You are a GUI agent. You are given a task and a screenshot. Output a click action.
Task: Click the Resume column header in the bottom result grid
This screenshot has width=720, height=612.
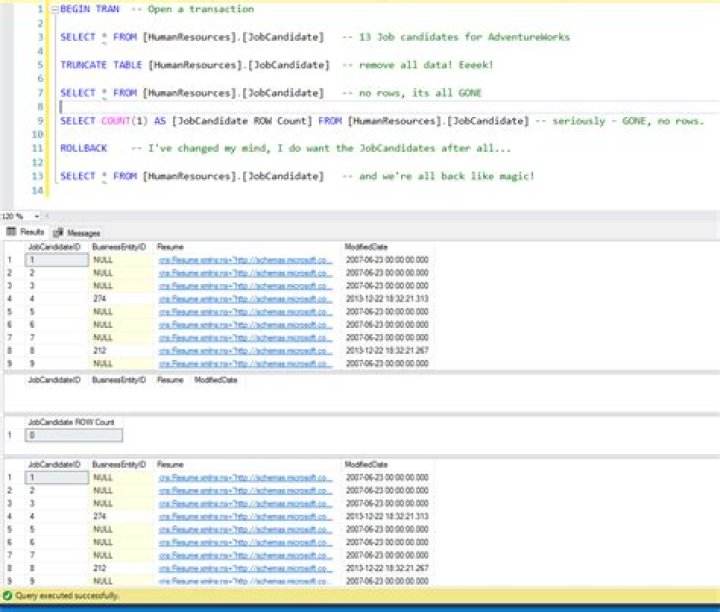point(170,465)
